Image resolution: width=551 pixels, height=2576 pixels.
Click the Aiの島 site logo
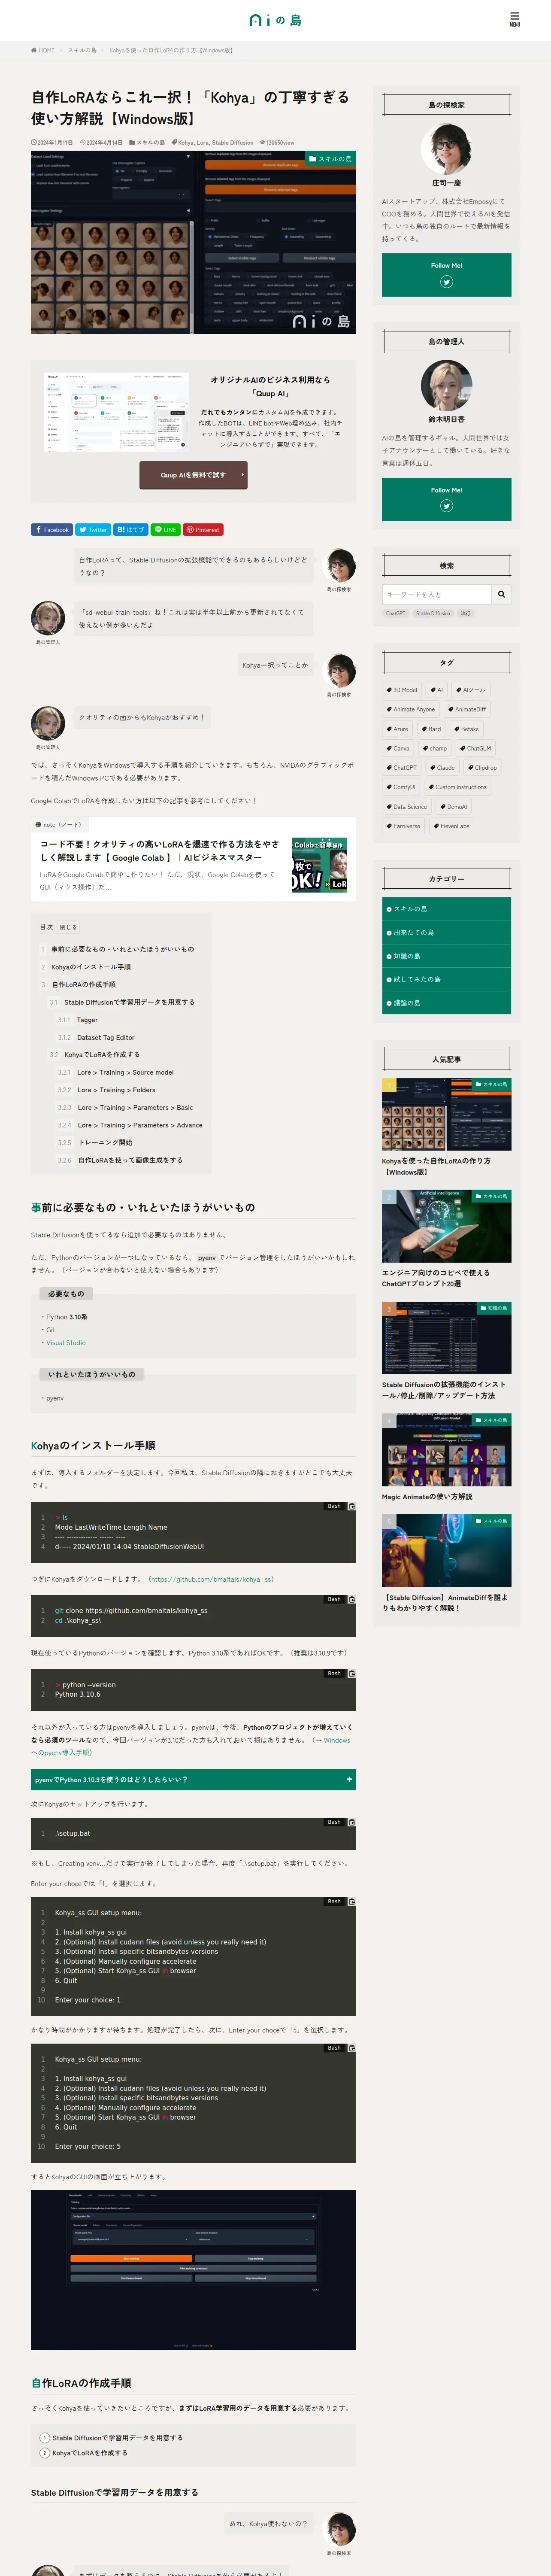[x=275, y=20]
